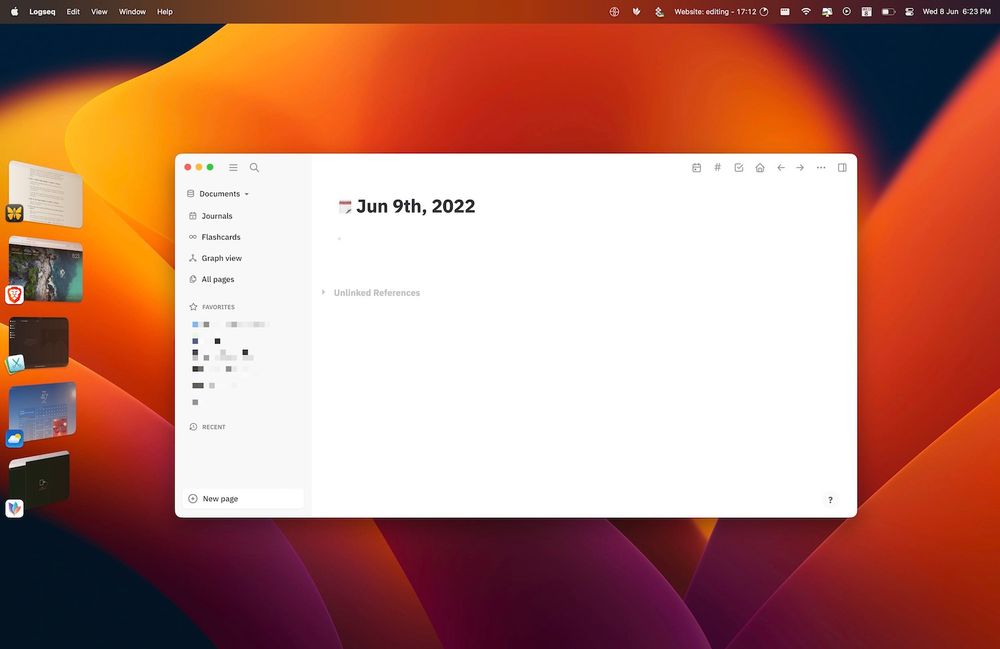Navigate forward with the right arrow
This screenshot has width=1000, height=649.
click(x=800, y=167)
